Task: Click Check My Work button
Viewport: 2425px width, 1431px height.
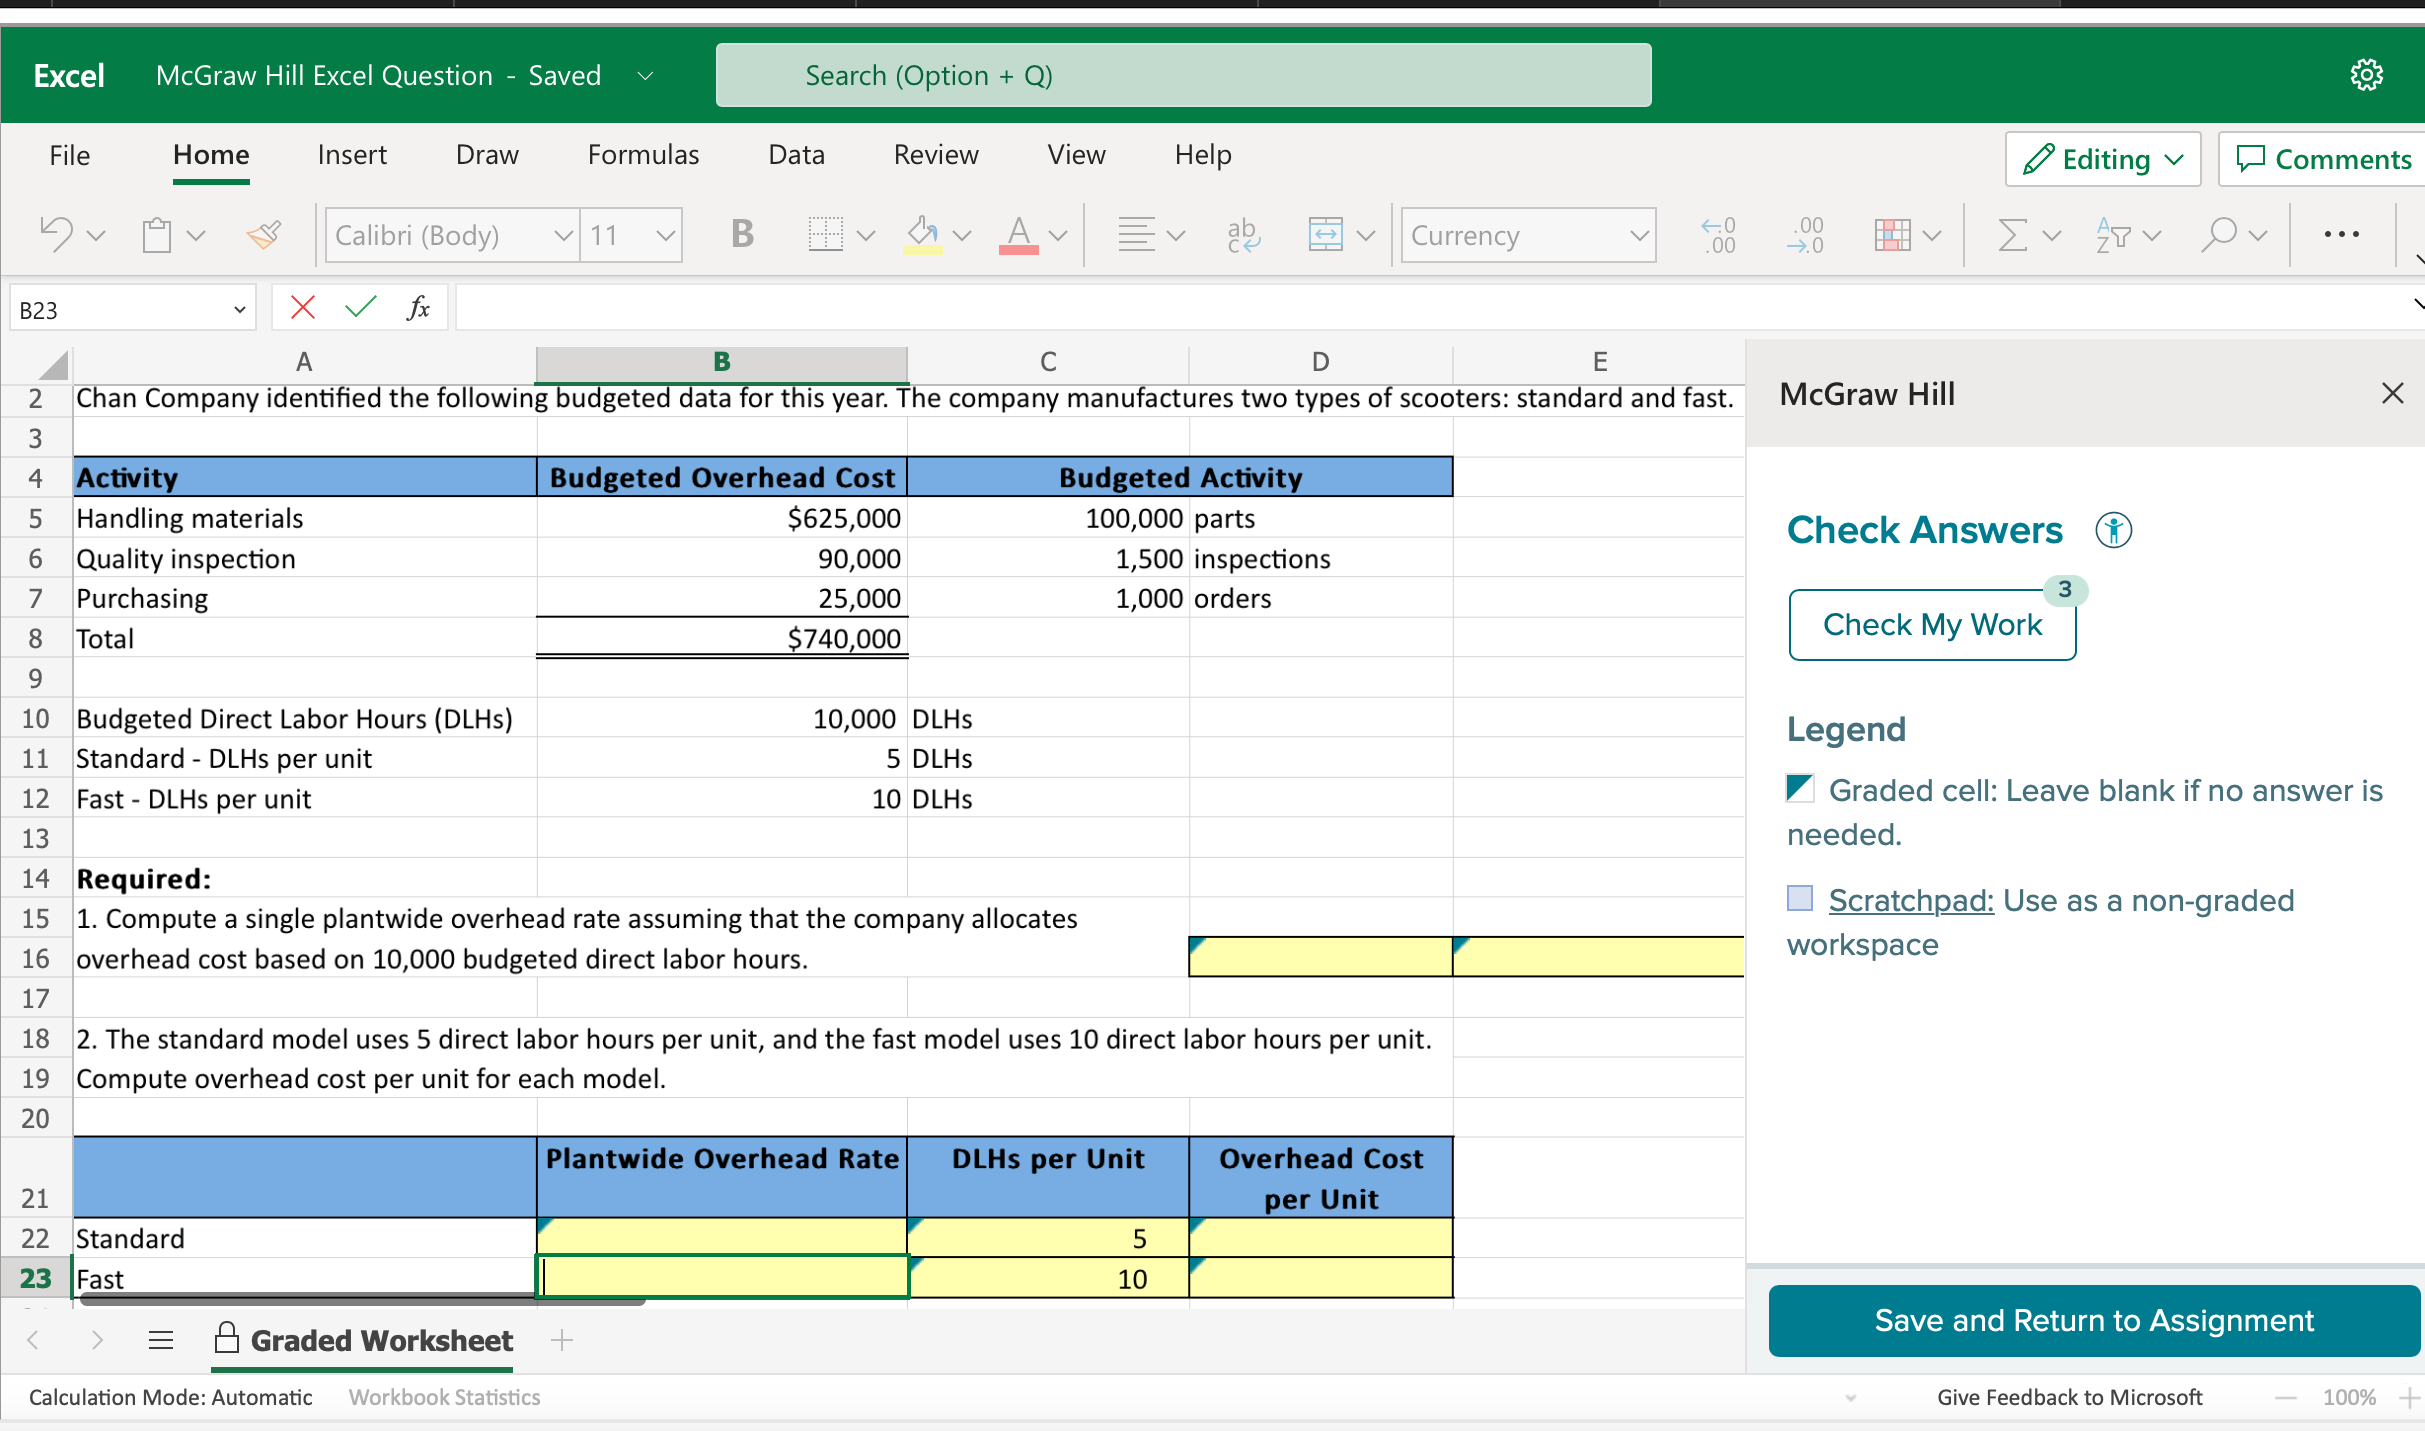Action: [x=1931, y=624]
